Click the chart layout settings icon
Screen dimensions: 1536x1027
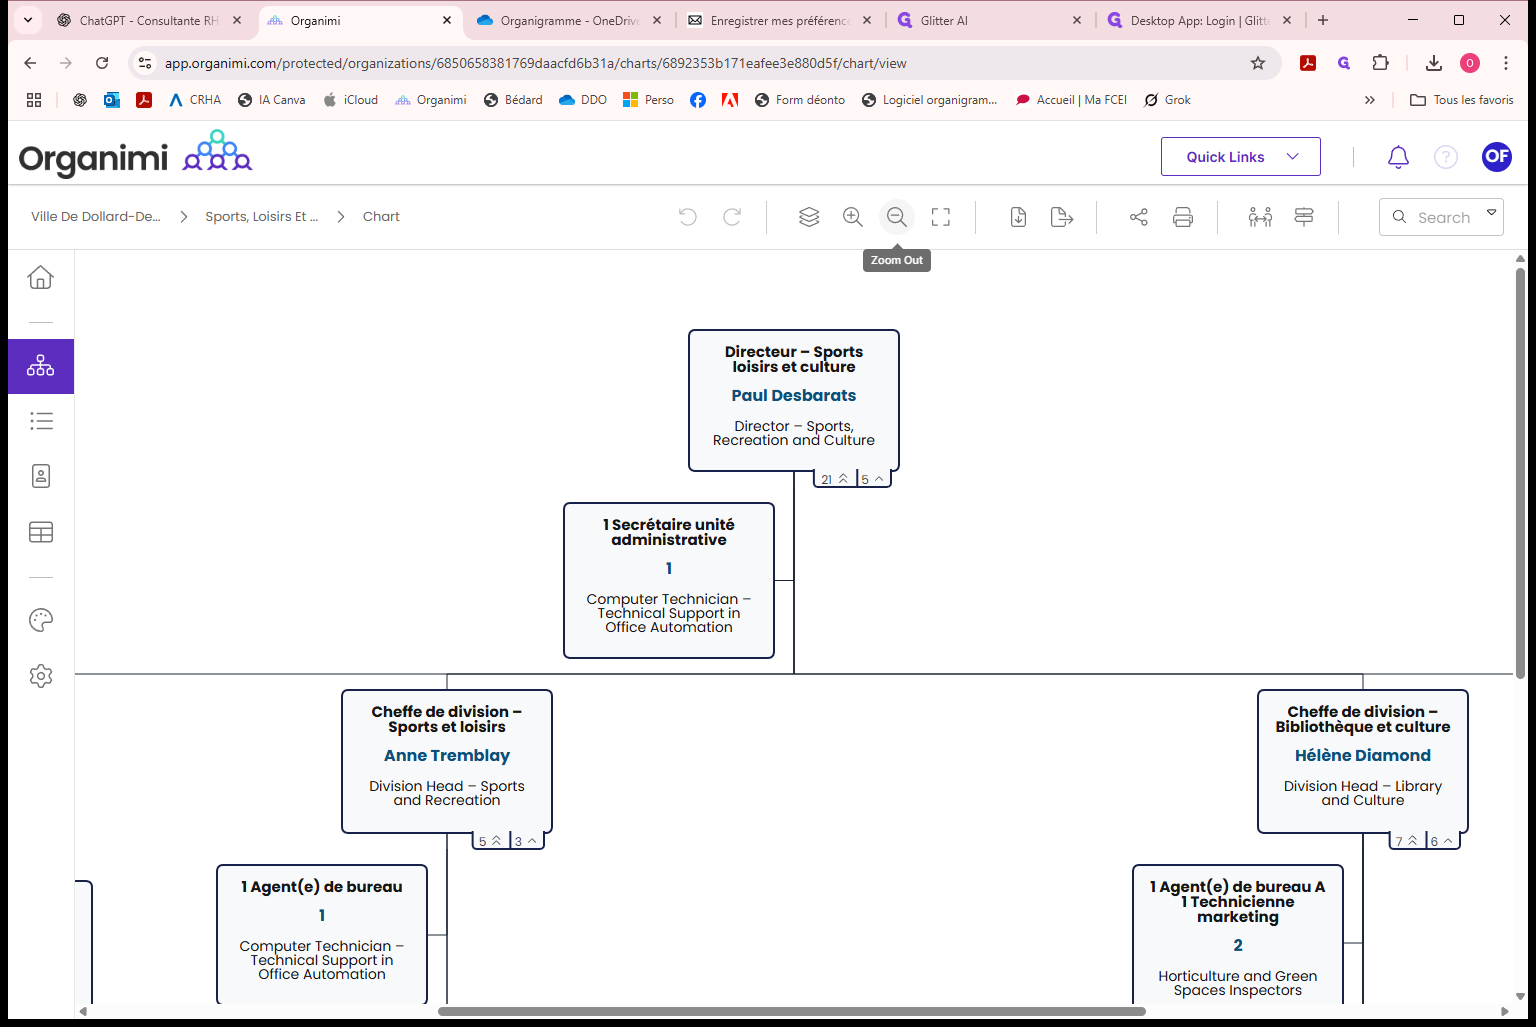[x=1304, y=217]
